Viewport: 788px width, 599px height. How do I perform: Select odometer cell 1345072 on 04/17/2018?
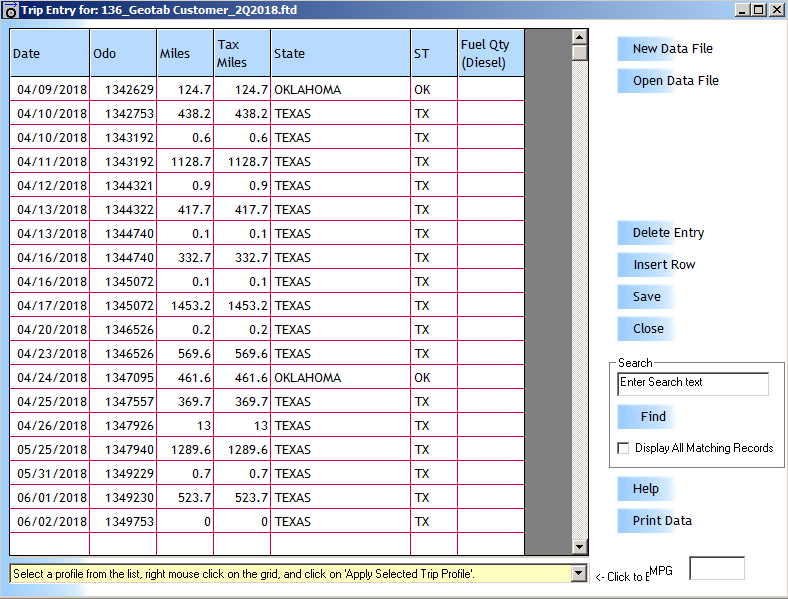coord(123,306)
